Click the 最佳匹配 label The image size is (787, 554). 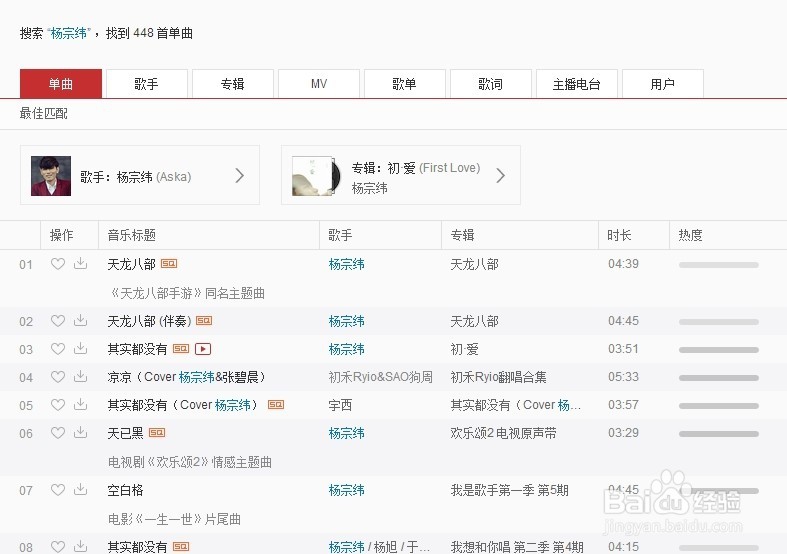(x=44, y=113)
